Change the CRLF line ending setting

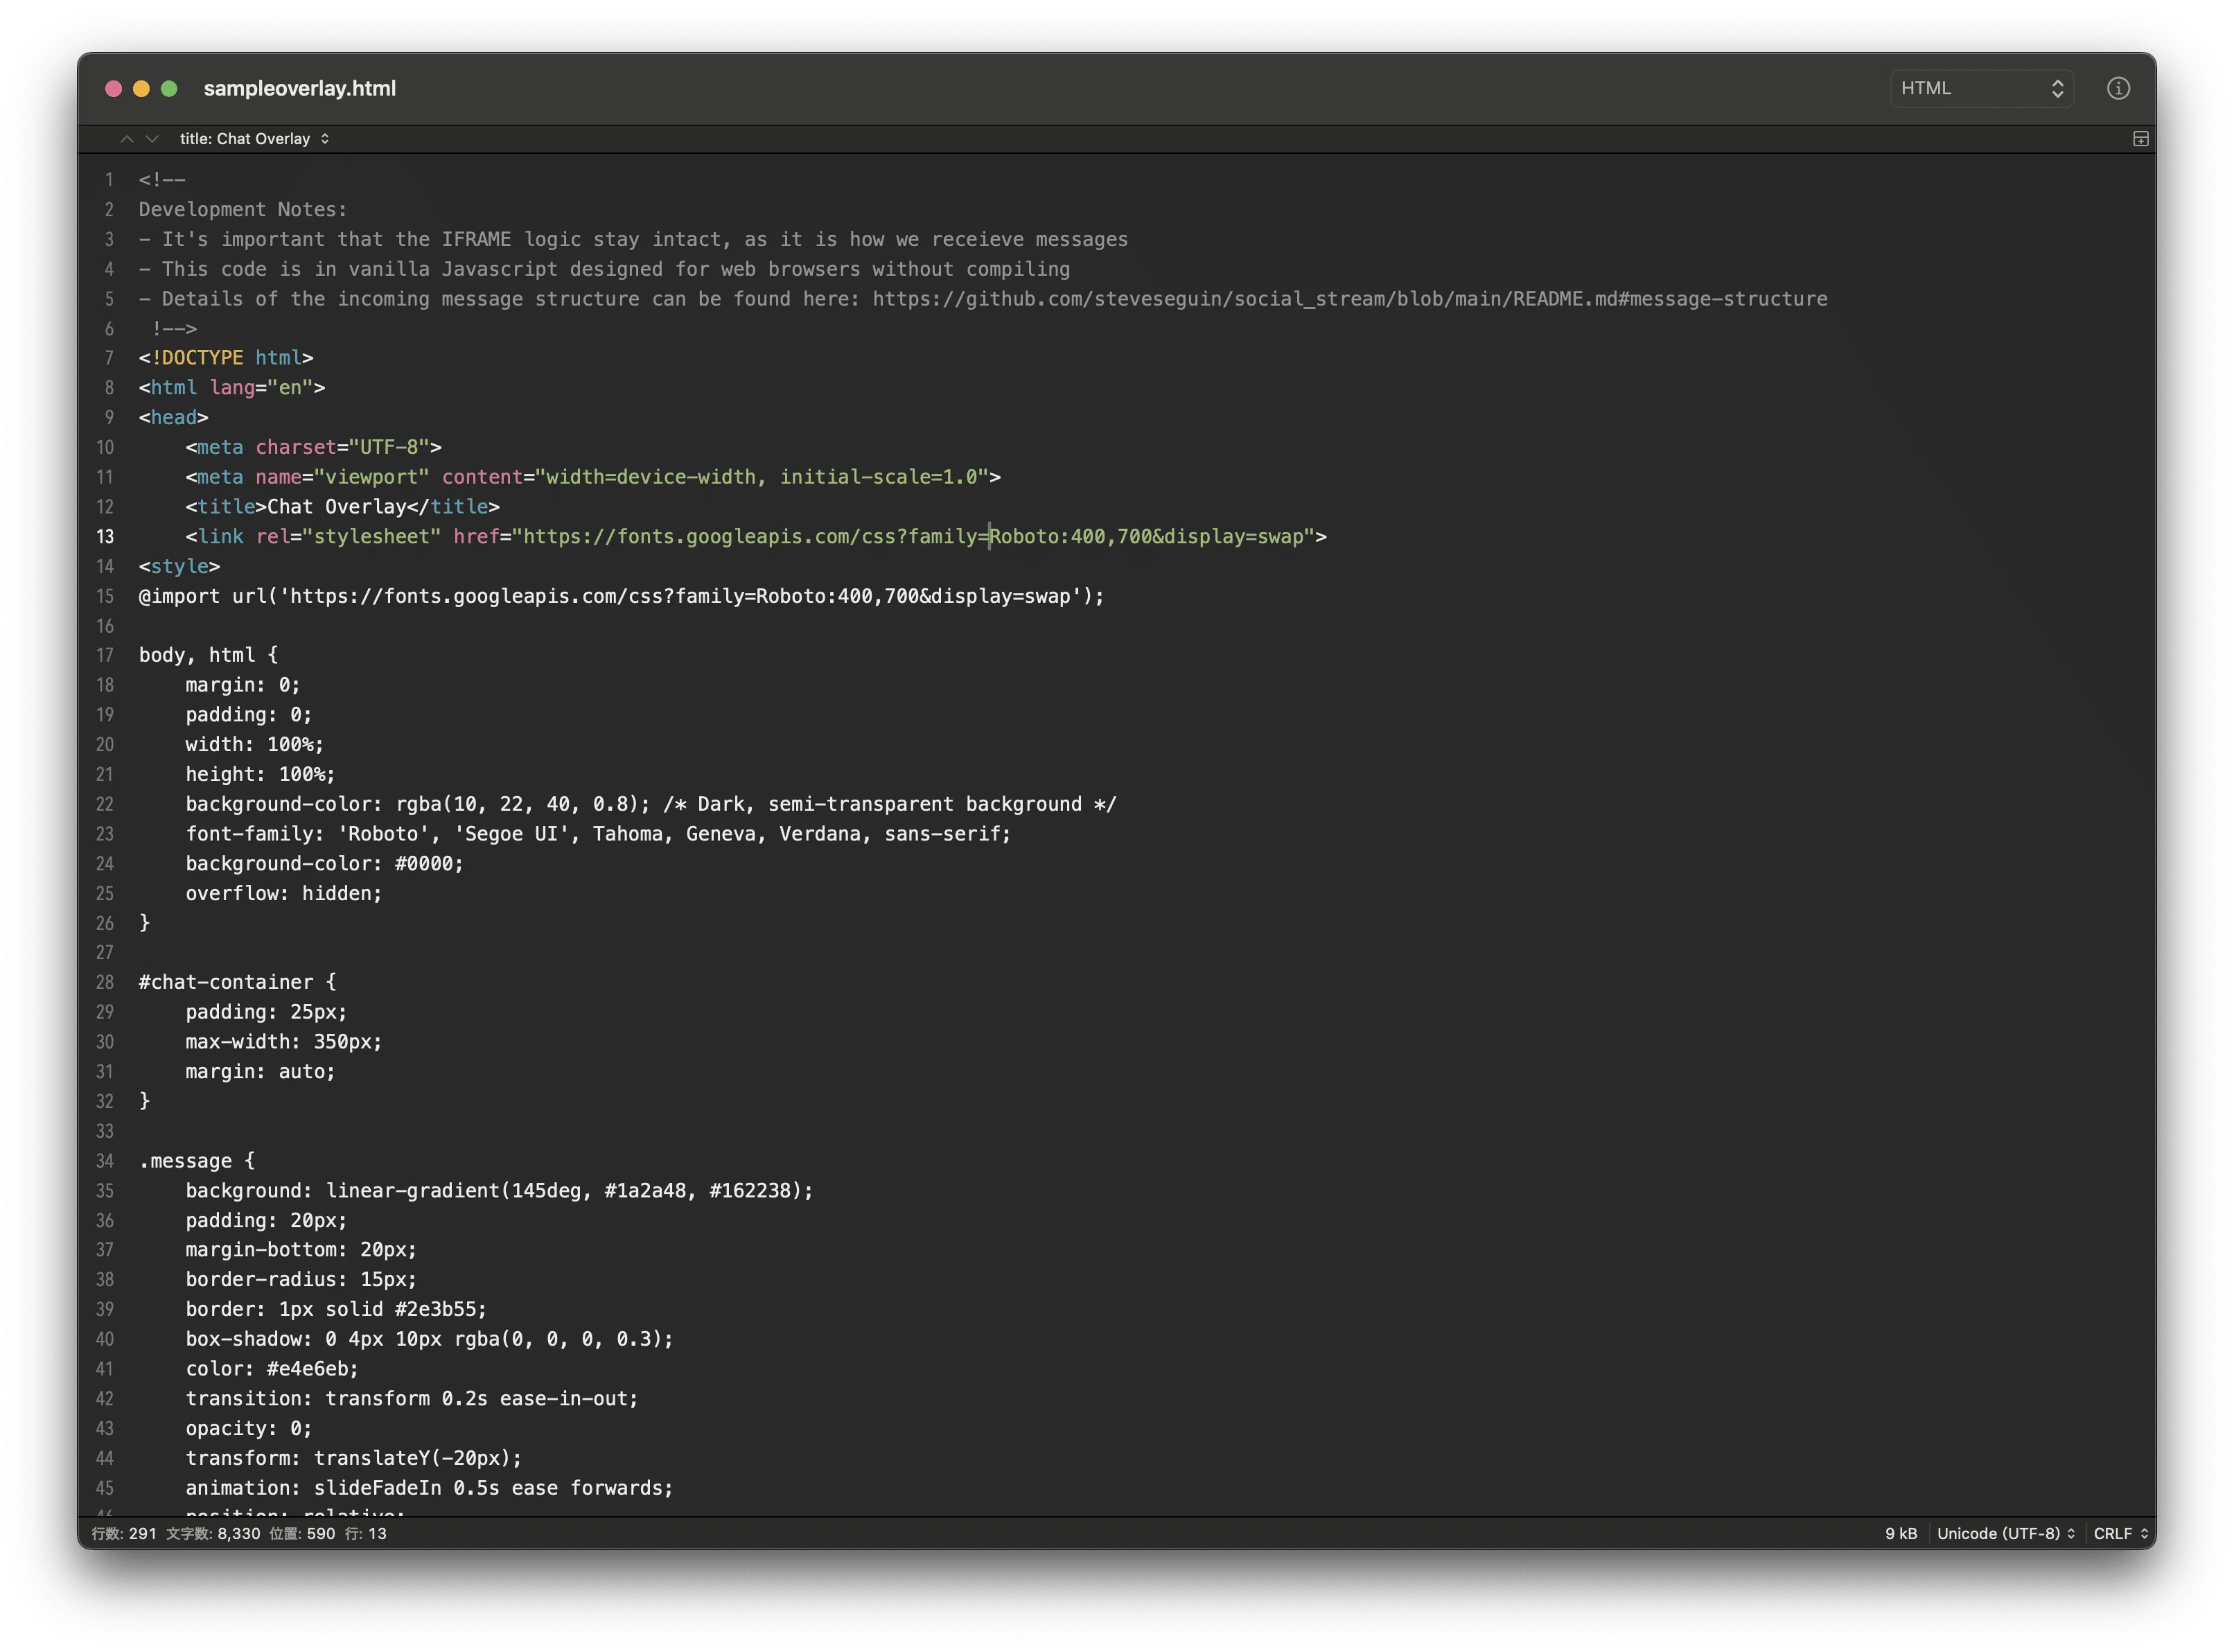[x=2120, y=1533]
